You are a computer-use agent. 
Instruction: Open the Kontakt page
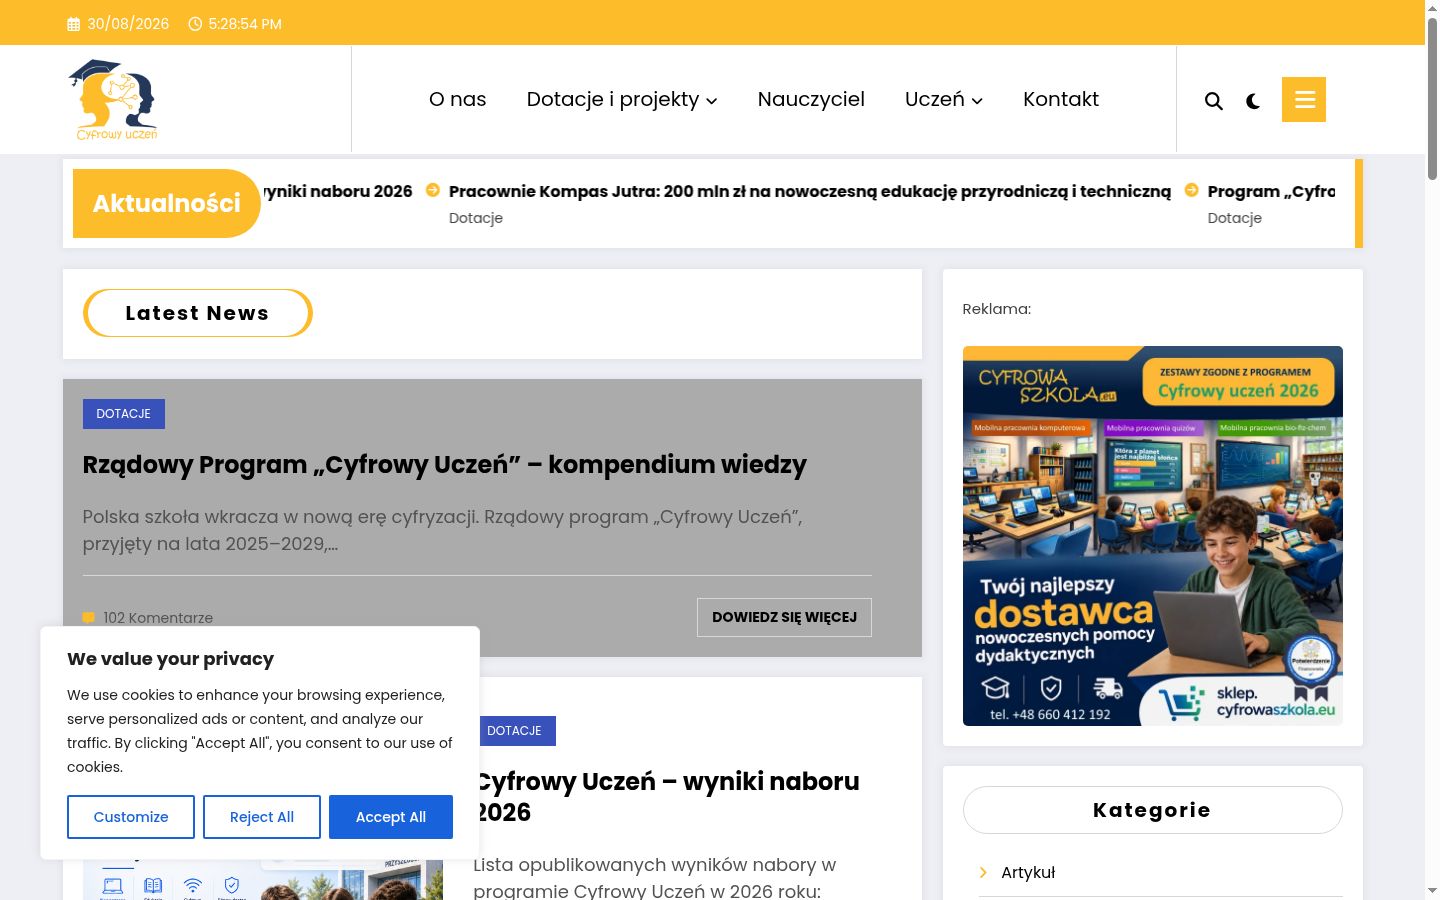pyautogui.click(x=1061, y=99)
